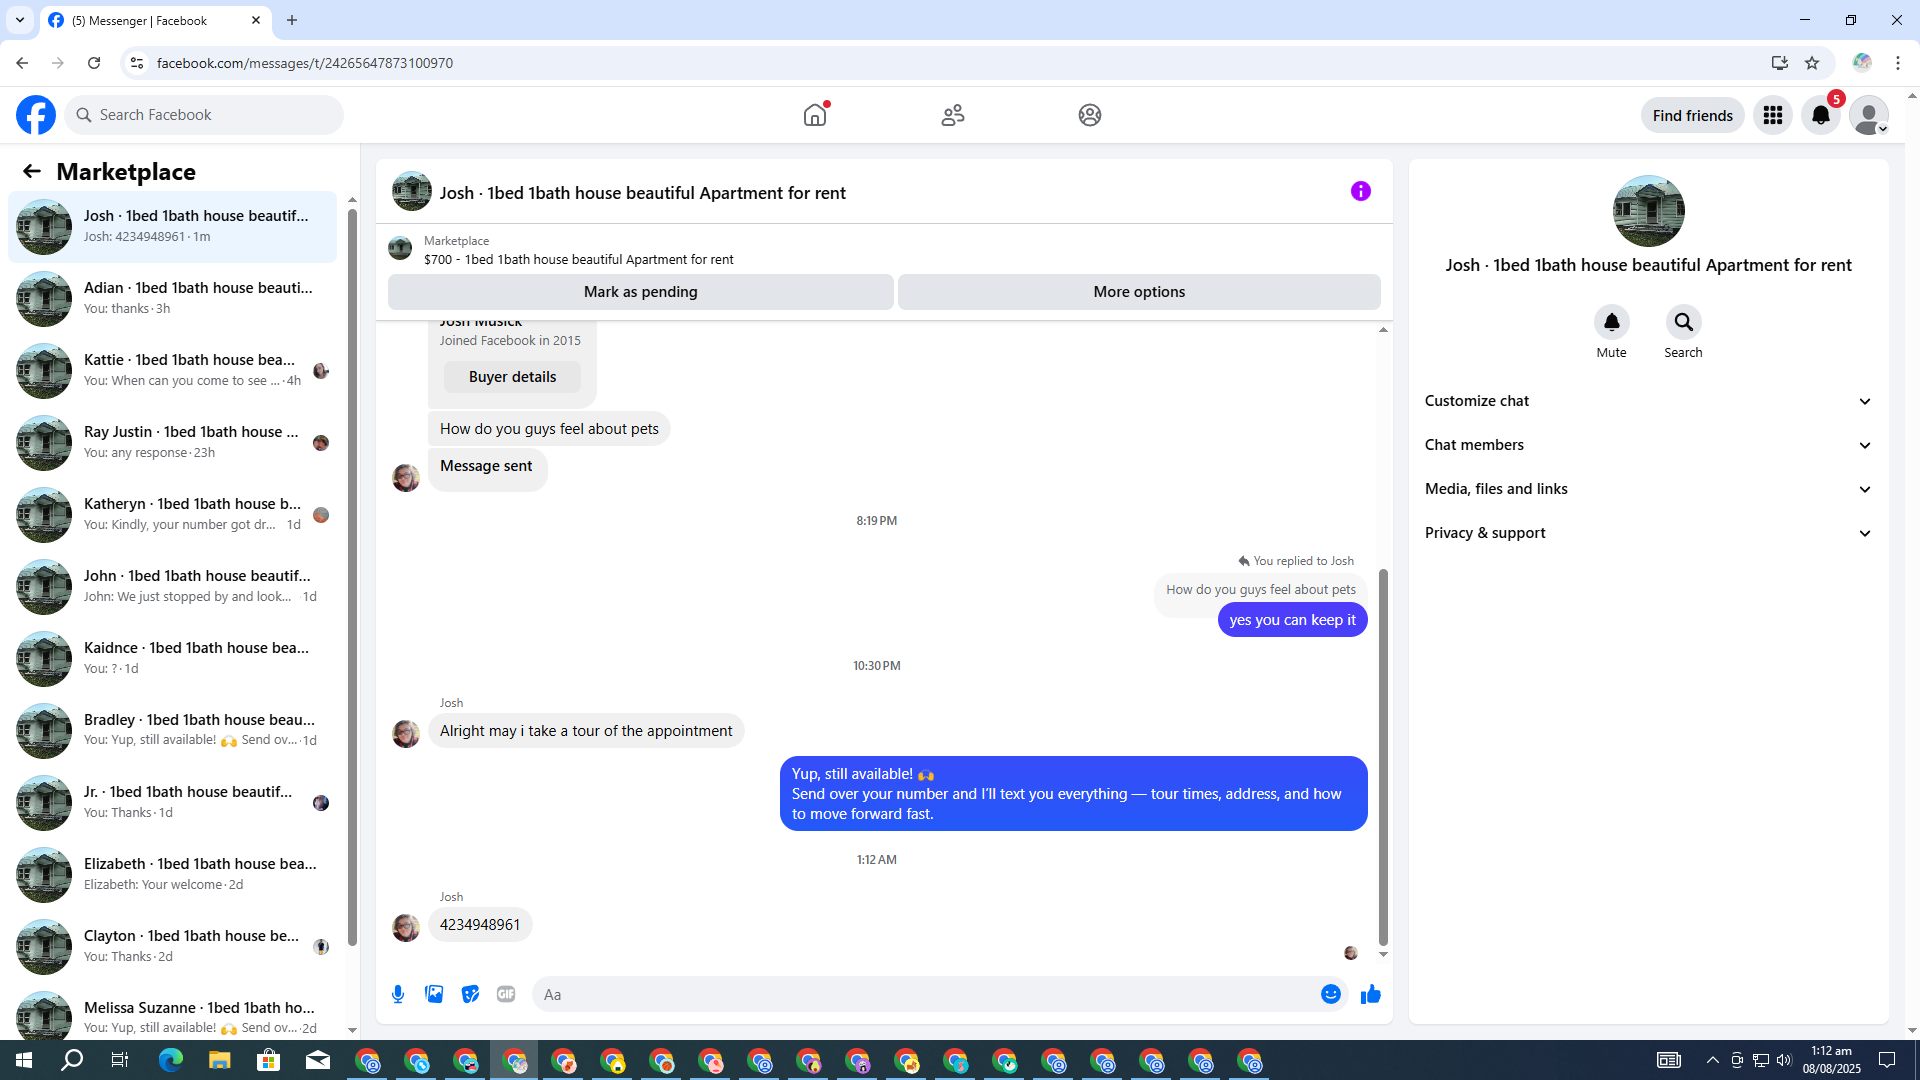1920x1080 pixels.
Task: Open the Facebook menu grid icon
Action: [1772, 115]
